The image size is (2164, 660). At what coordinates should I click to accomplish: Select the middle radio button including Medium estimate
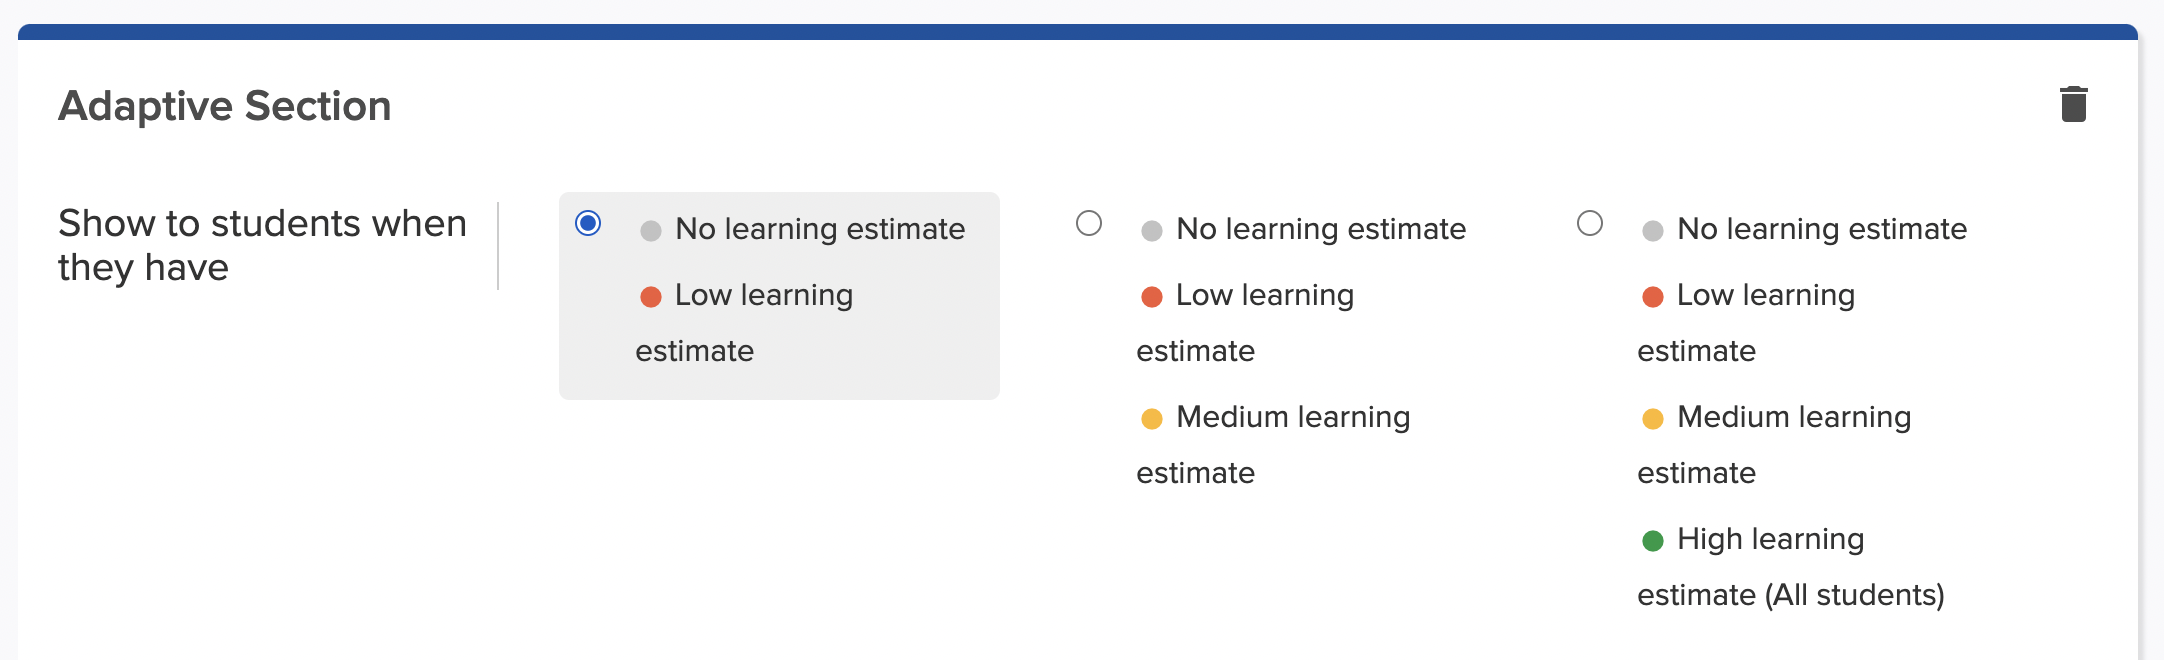click(x=1089, y=223)
